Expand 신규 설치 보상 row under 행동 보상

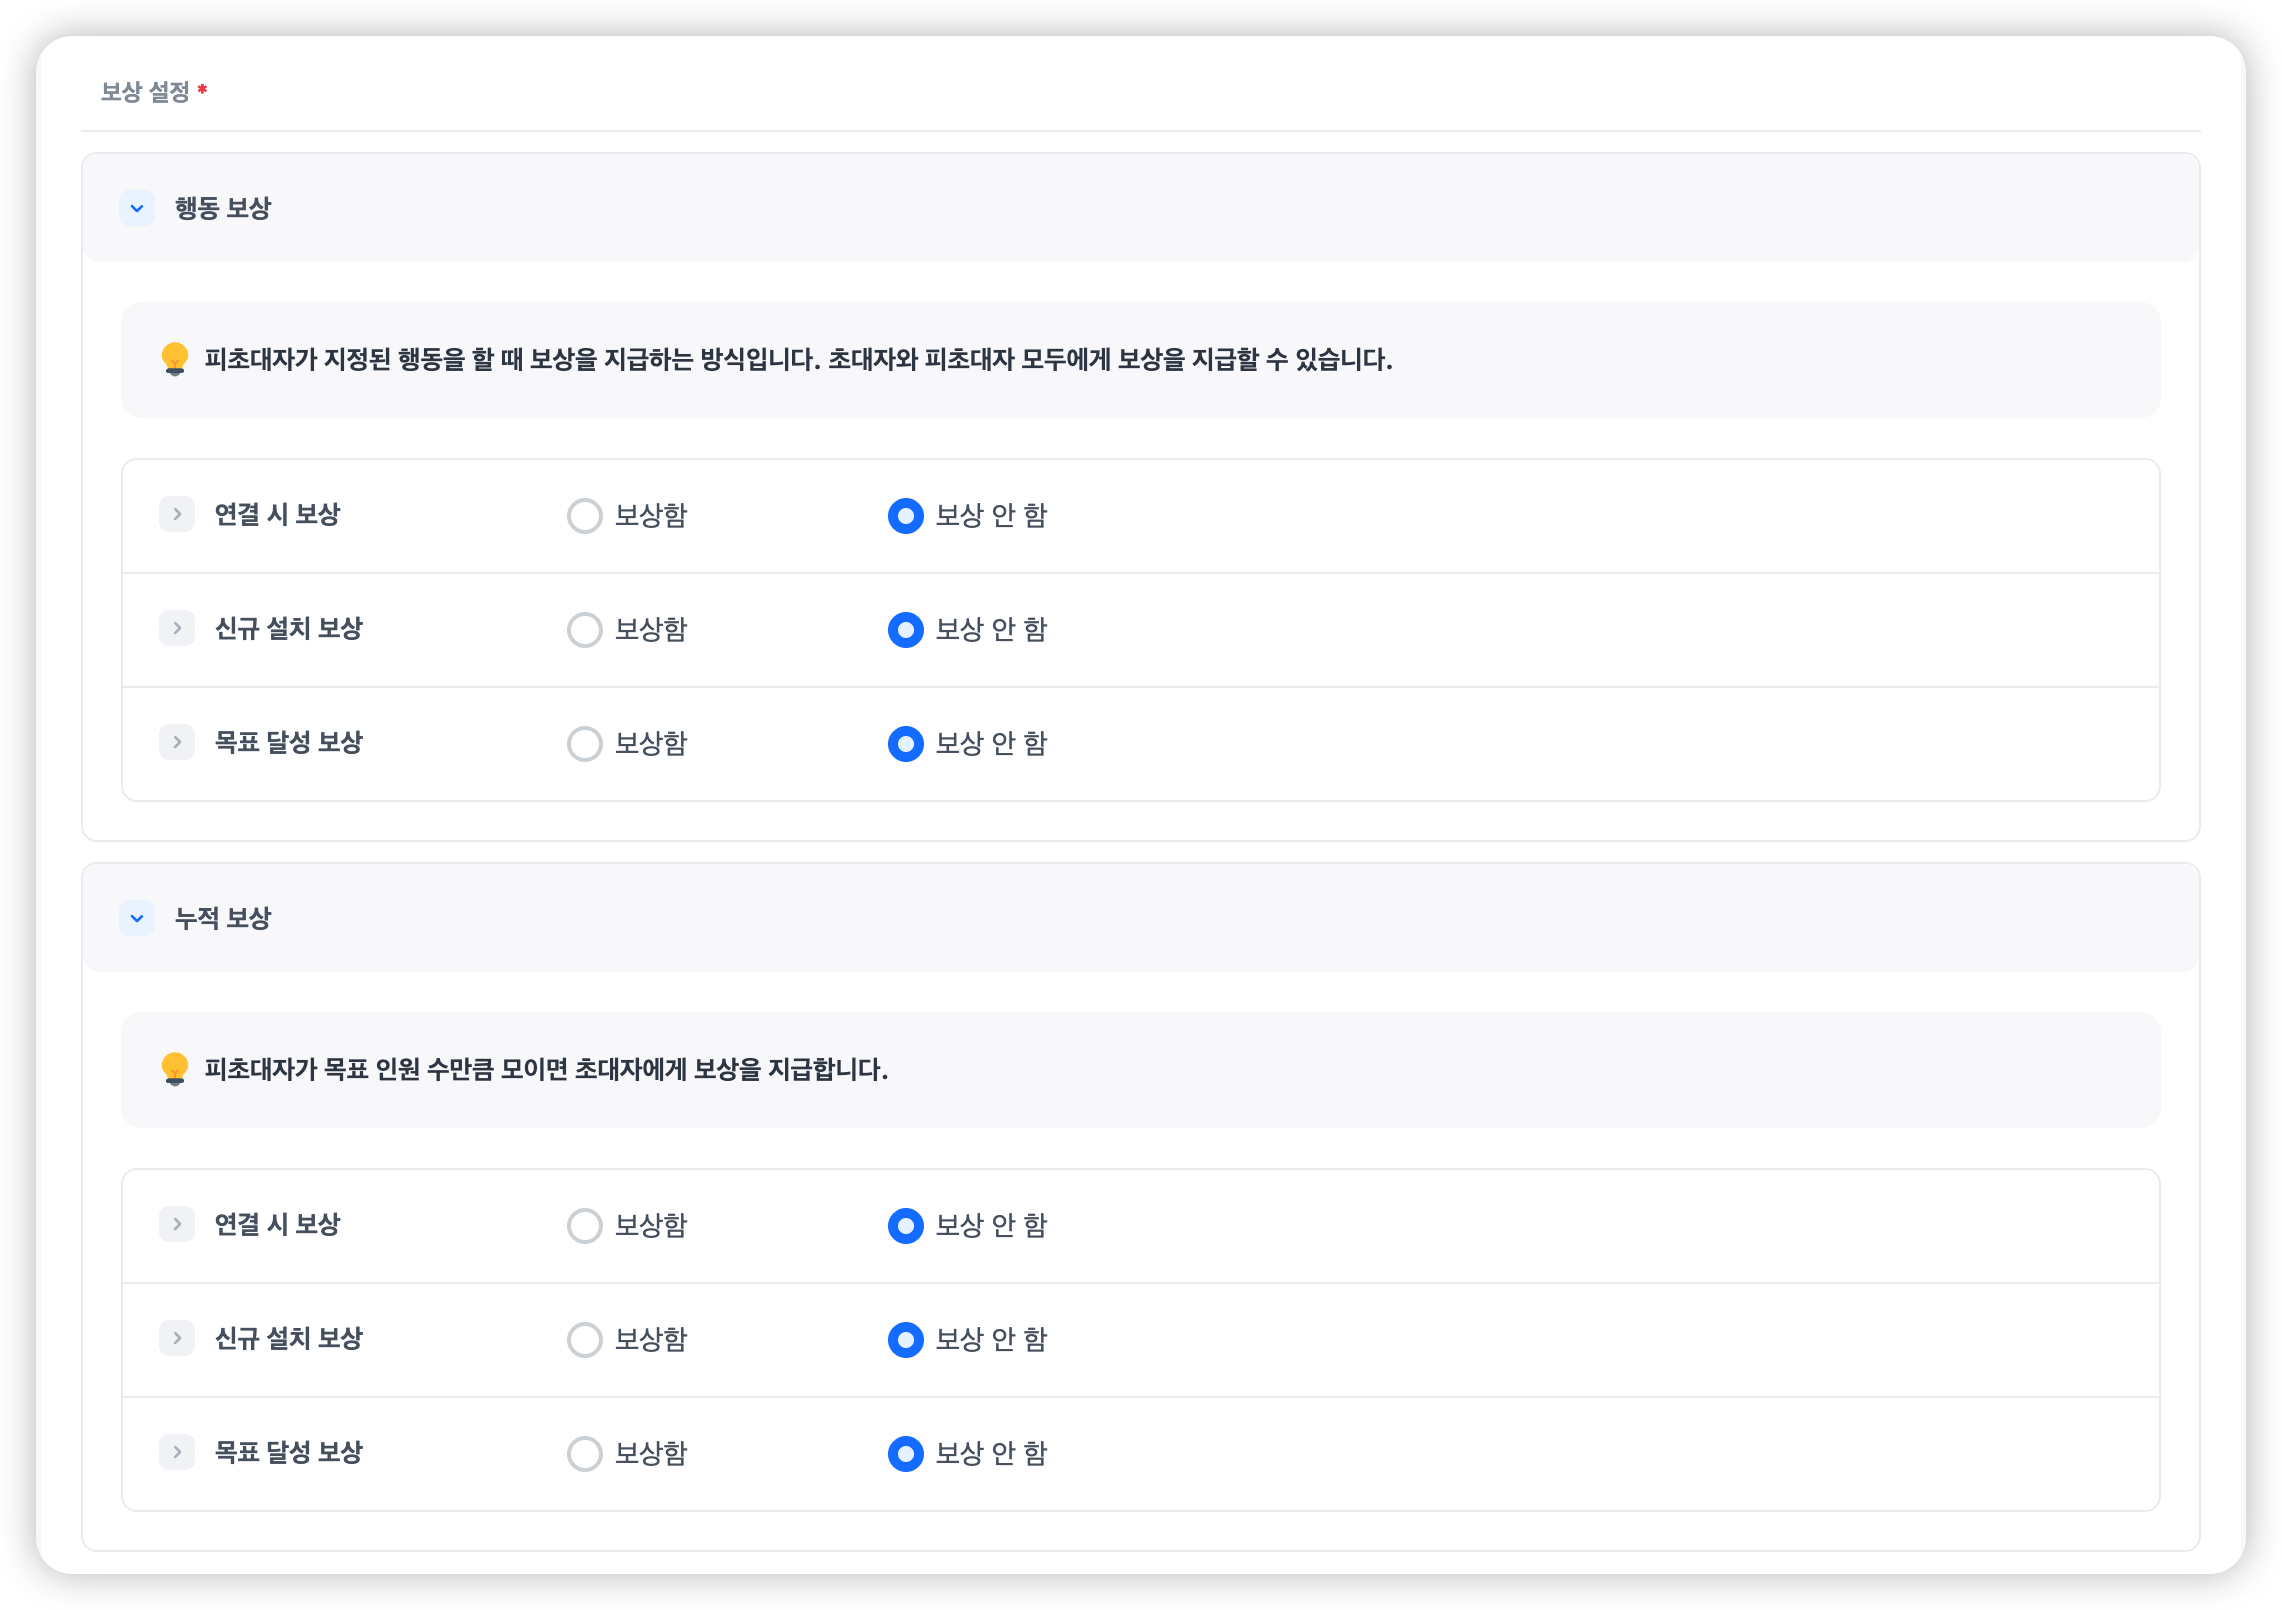point(177,628)
